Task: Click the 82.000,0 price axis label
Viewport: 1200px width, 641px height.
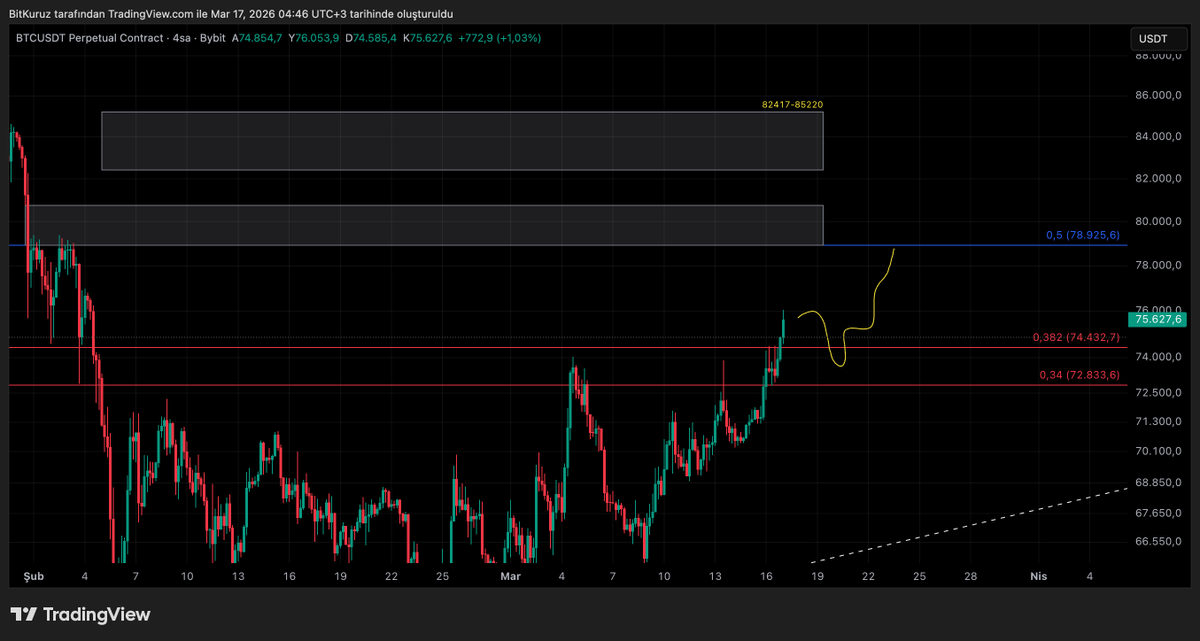Action: point(1159,179)
